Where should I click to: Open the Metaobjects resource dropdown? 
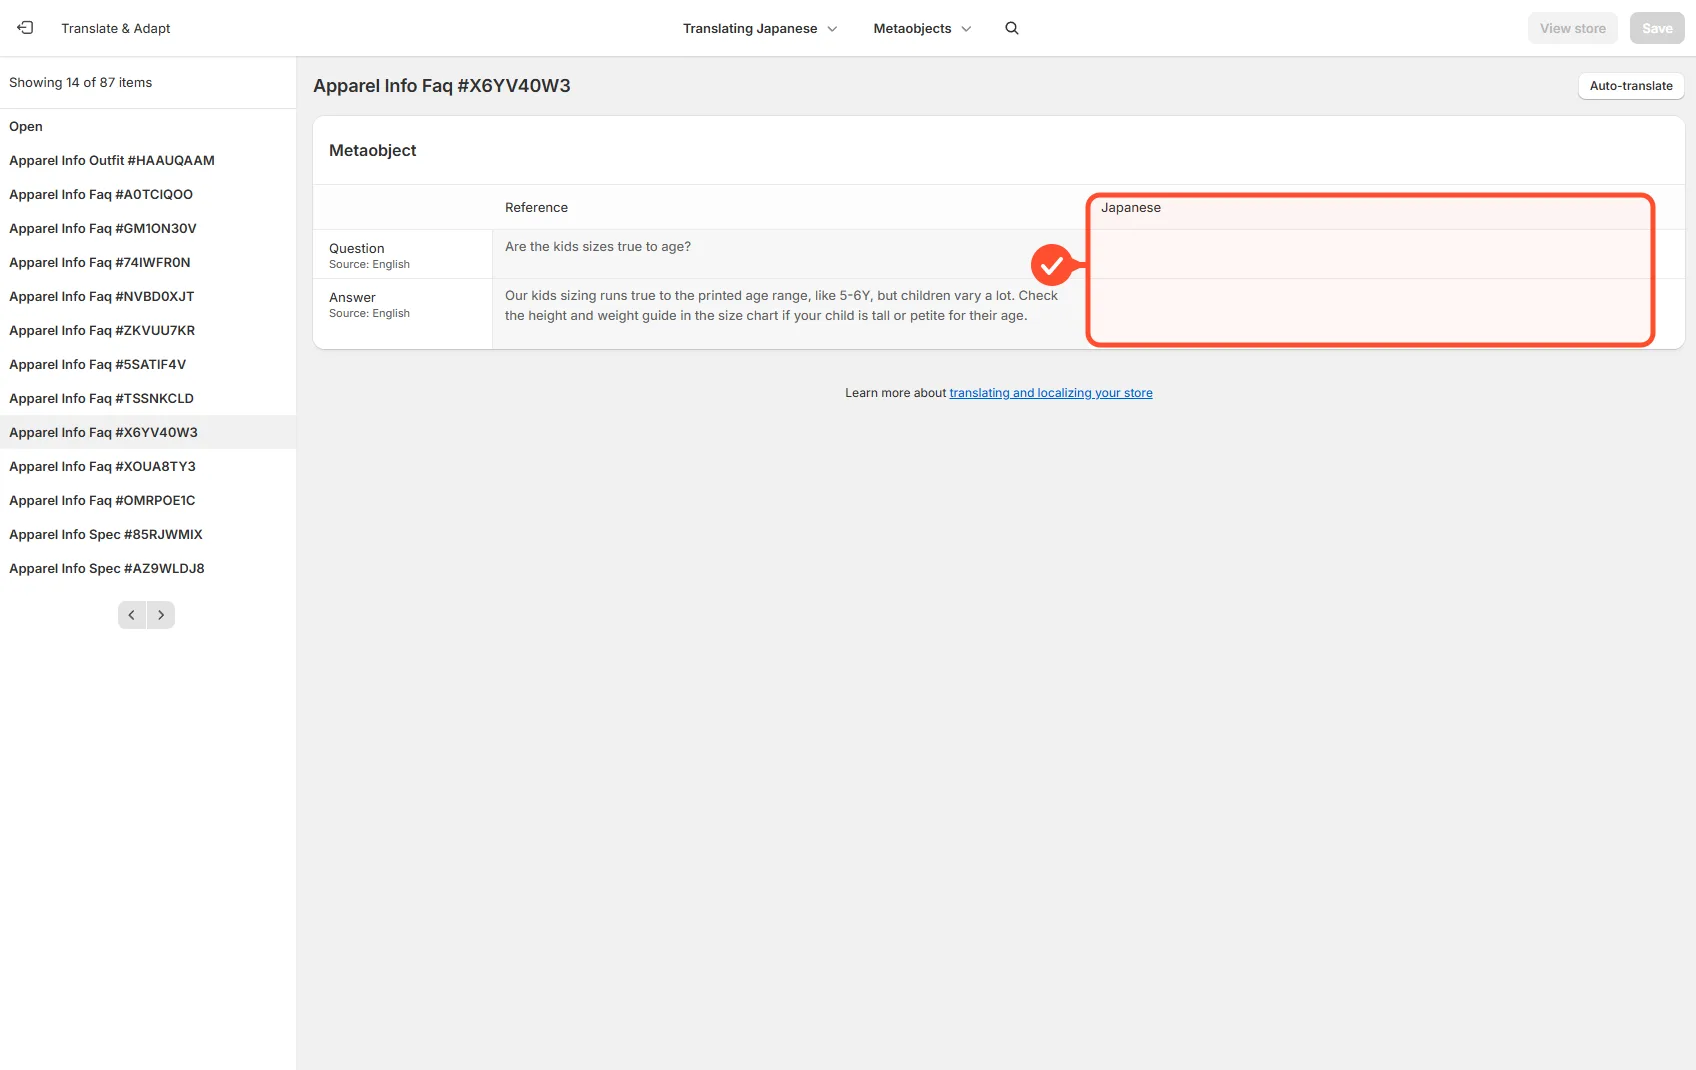[922, 28]
